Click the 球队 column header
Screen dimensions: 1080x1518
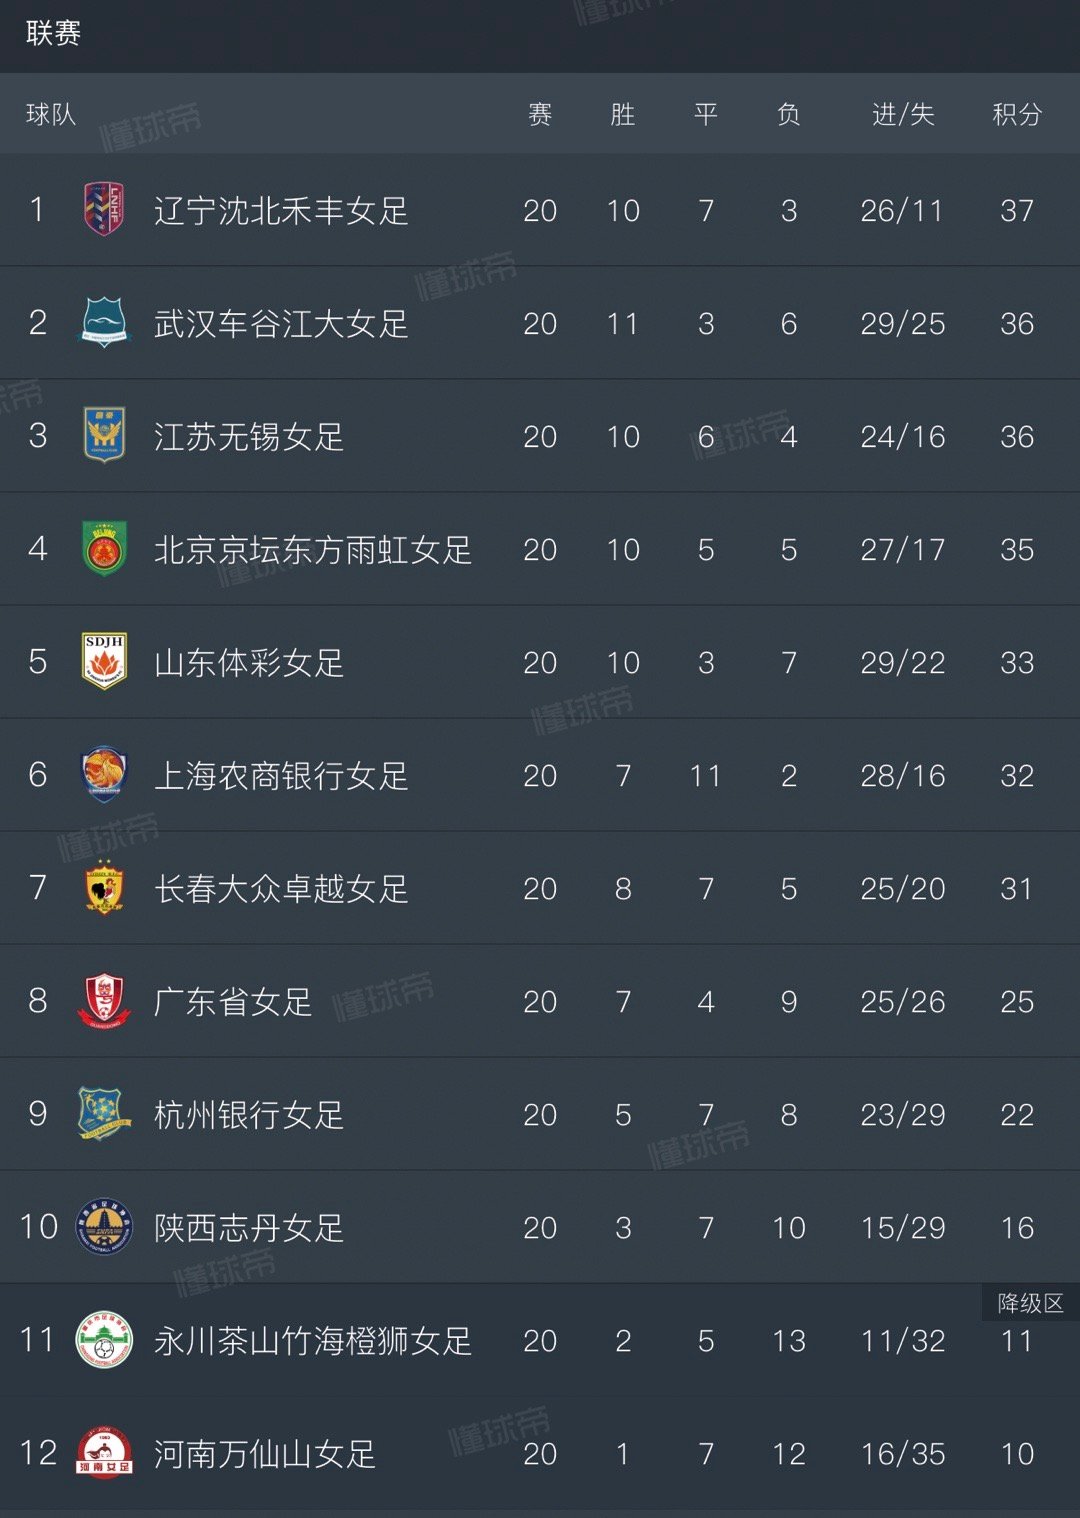pyautogui.click(x=50, y=114)
